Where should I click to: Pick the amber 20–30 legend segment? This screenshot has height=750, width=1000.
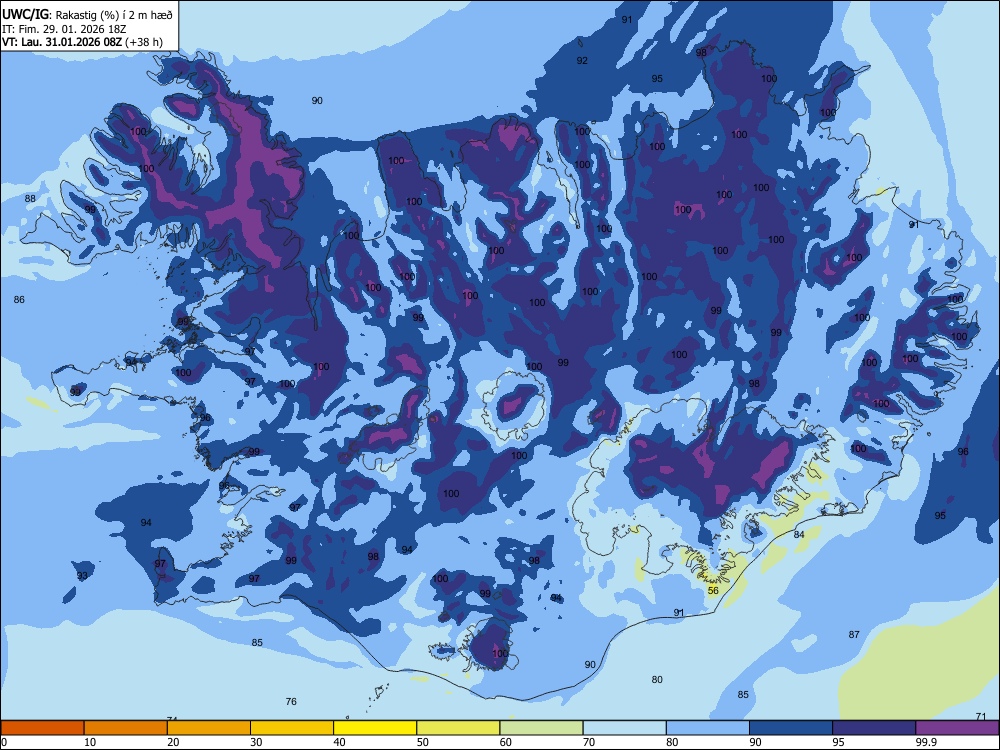click(x=209, y=728)
